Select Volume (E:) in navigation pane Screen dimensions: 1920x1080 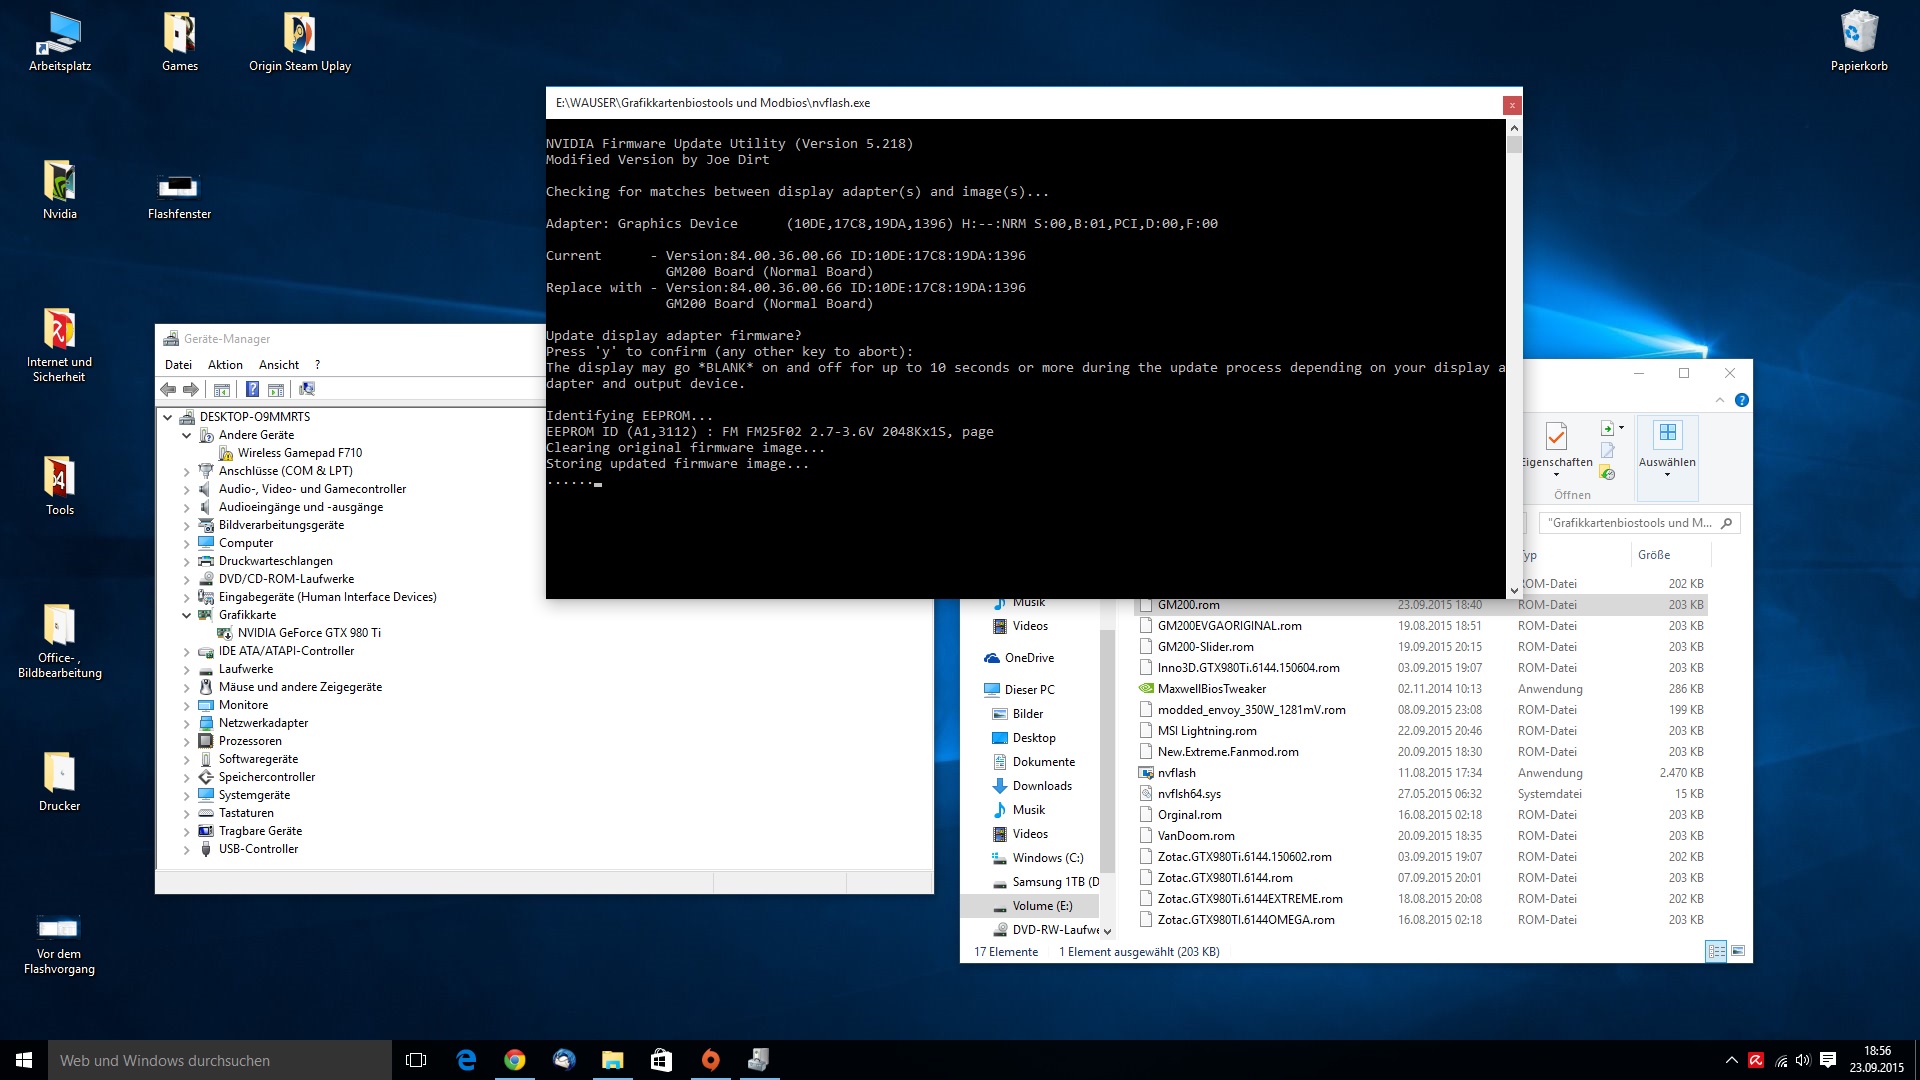[x=1041, y=906]
